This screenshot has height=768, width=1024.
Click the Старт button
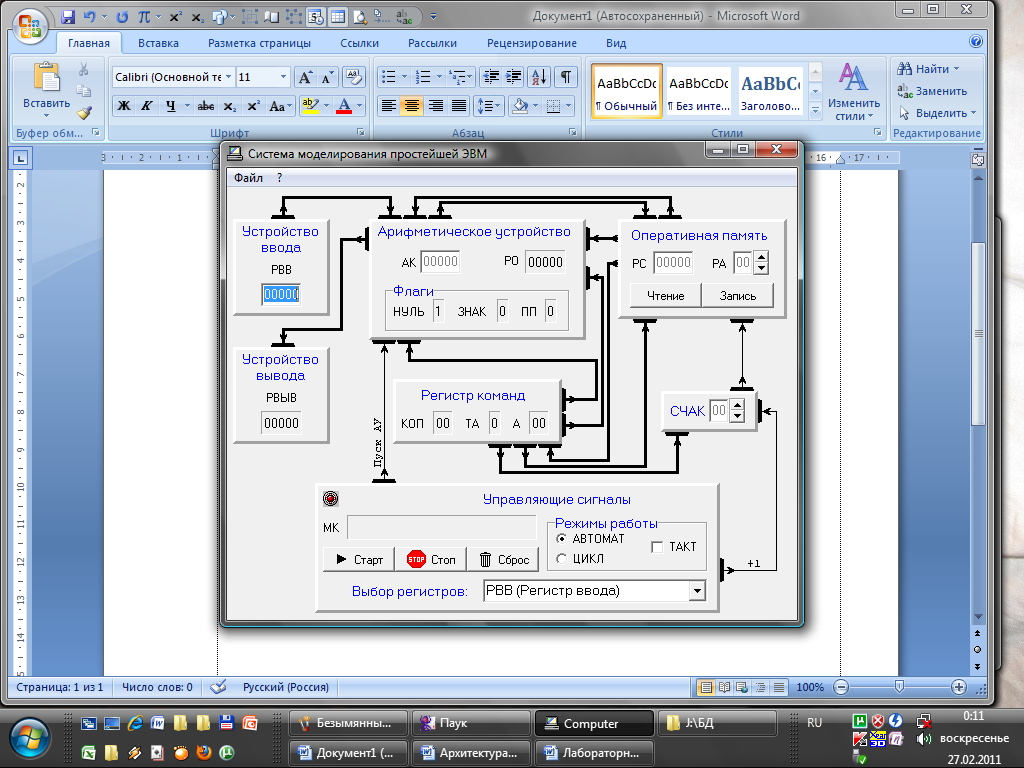[x=359, y=560]
